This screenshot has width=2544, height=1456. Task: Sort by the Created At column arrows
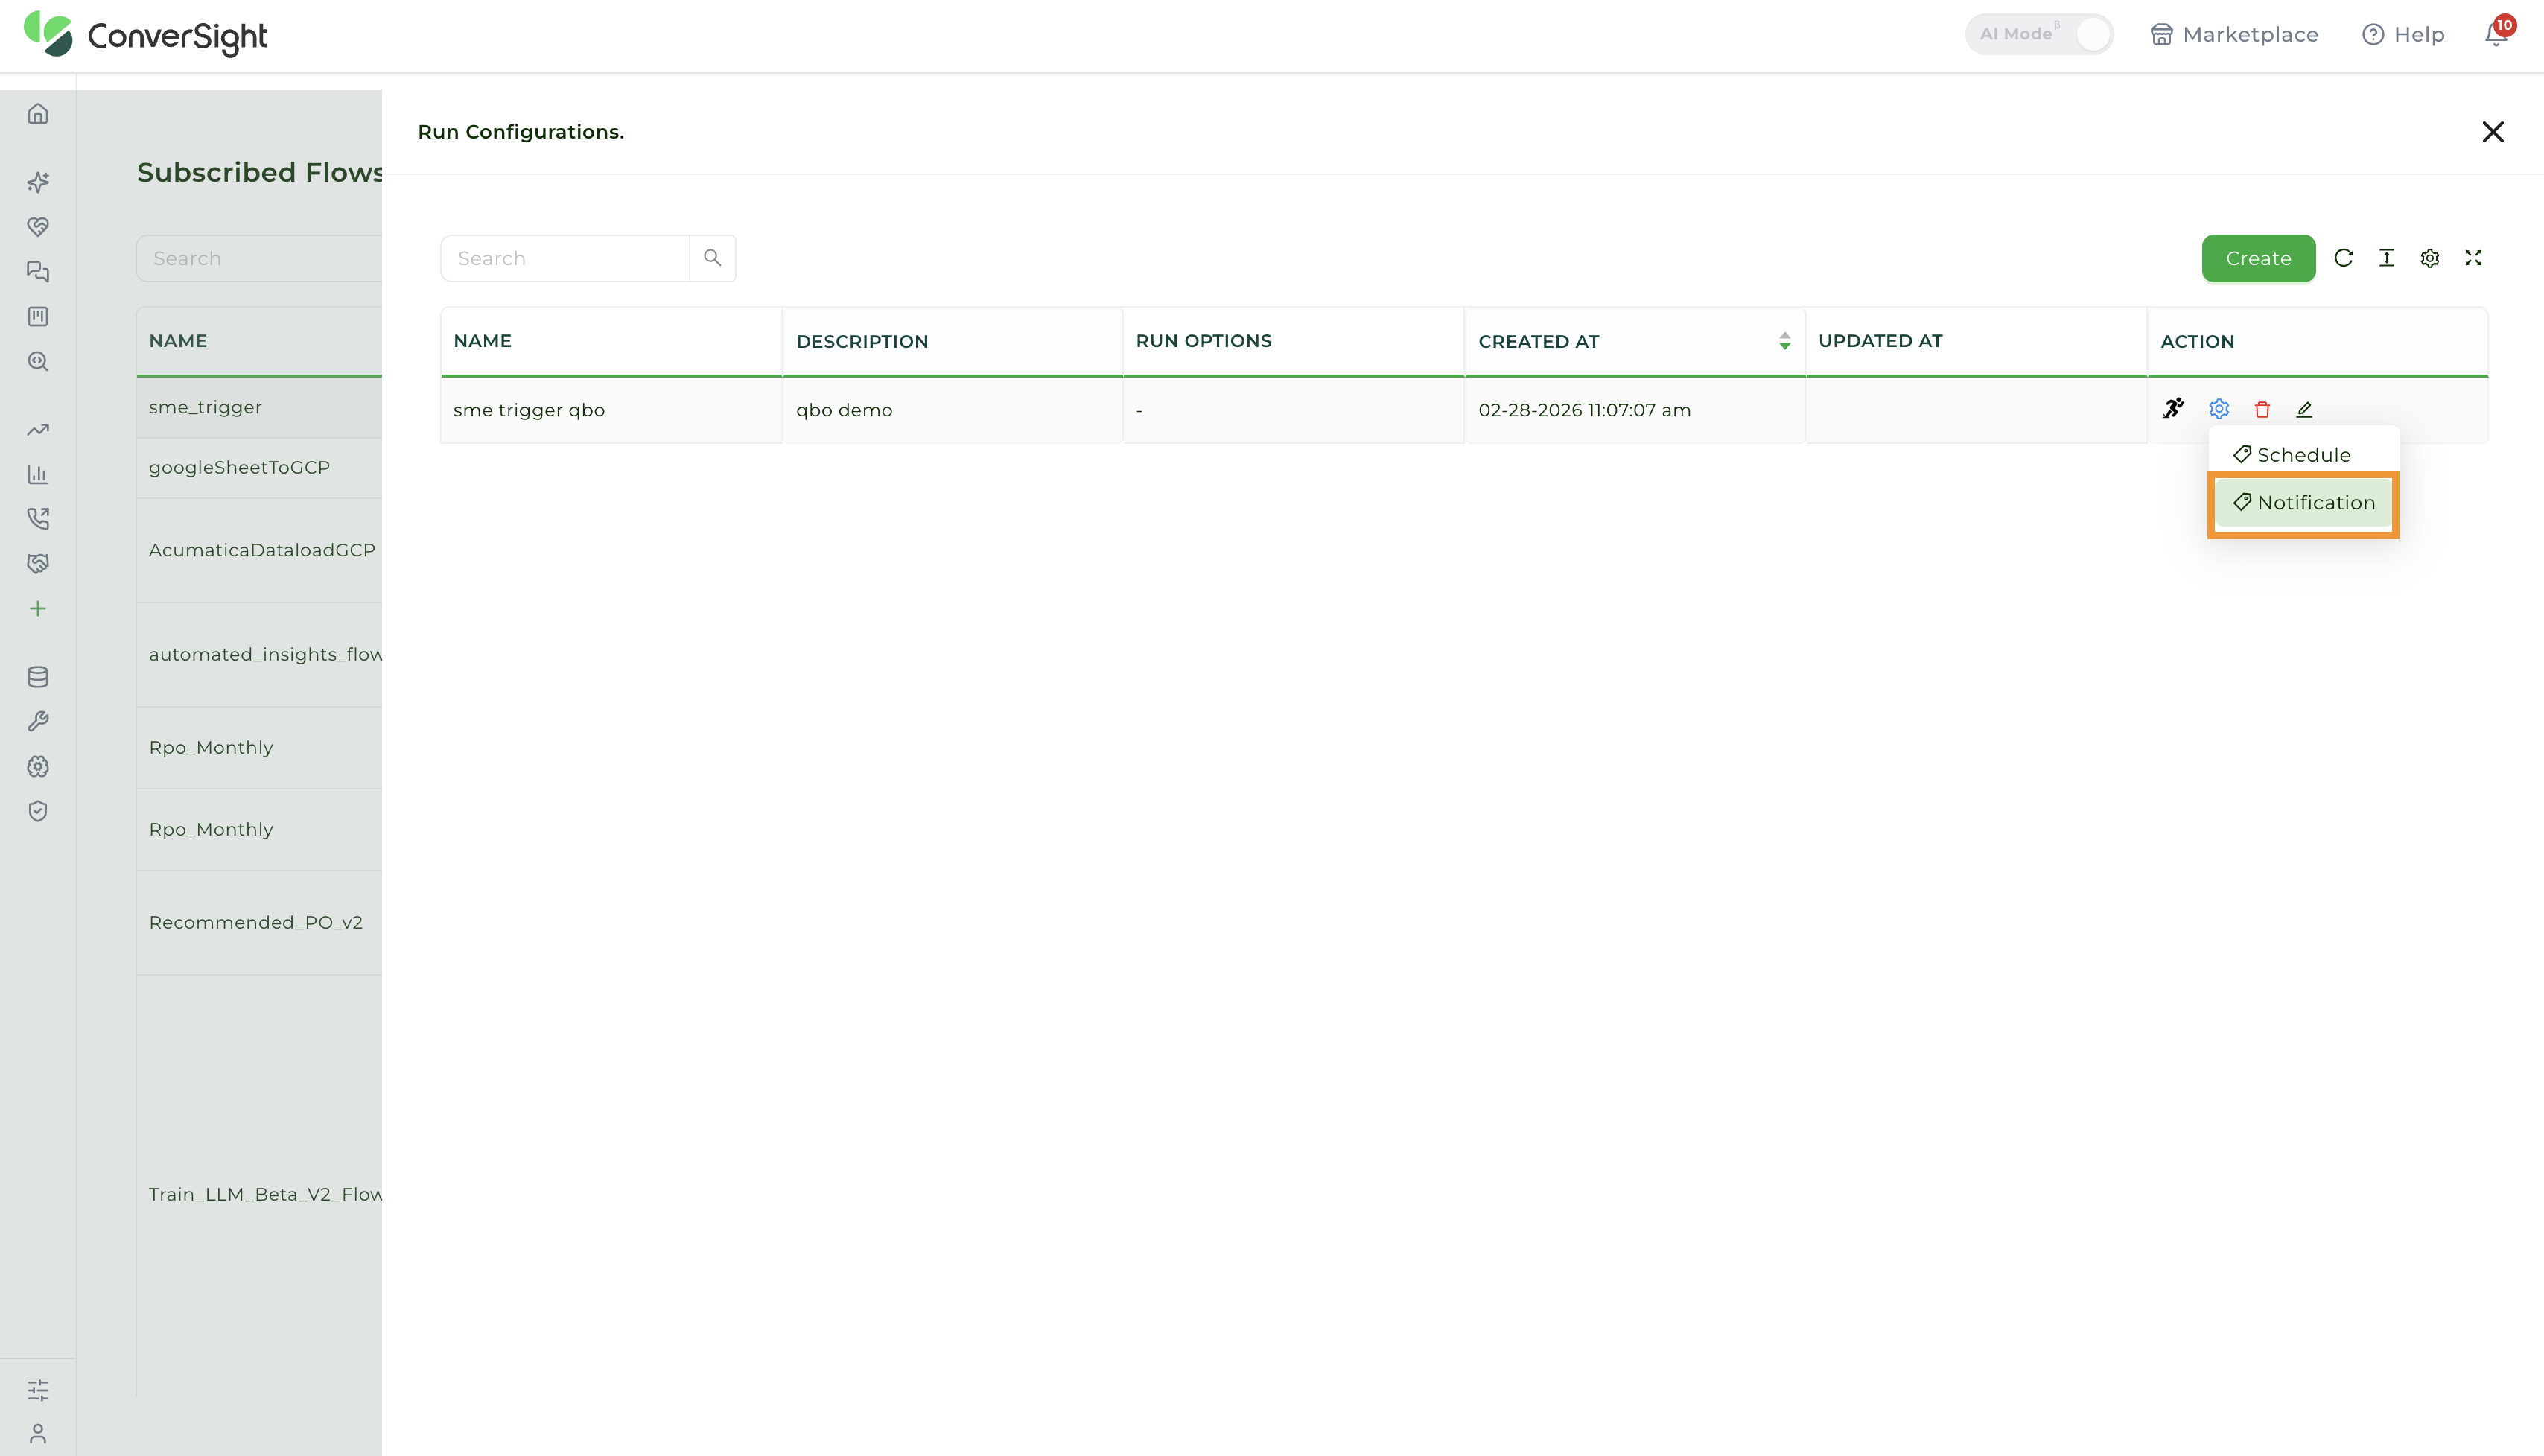pyautogui.click(x=1785, y=341)
